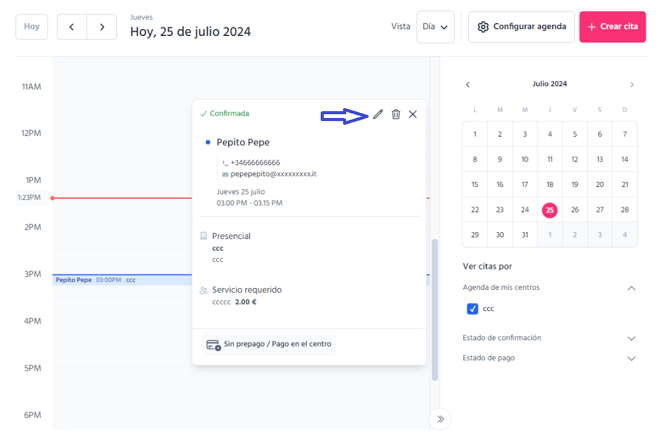Show next month in mini calendar
The height and width of the screenshot is (434, 670).
click(x=631, y=85)
